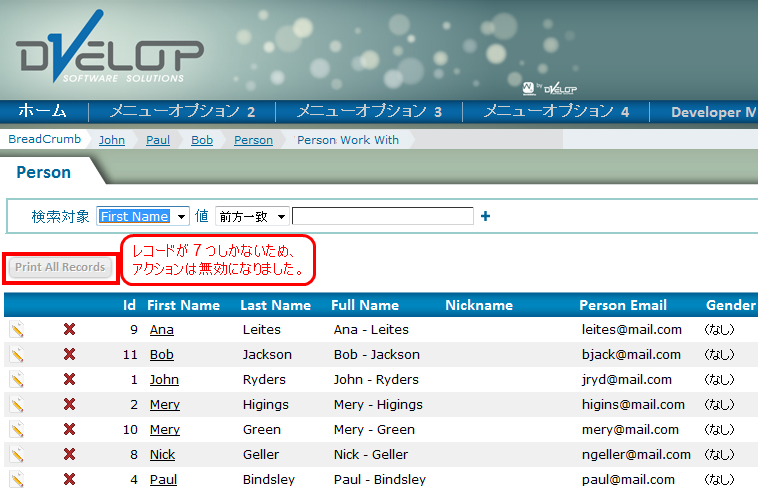This screenshot has height=497, width=758.
Task: Select the Person tab
Action: pyautogui.click(x=44, y=172)
